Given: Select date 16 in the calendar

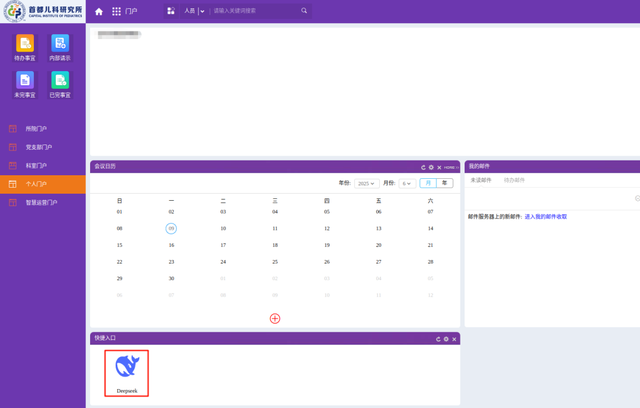Looking at the screenshot, I should (x=171, y=245).
